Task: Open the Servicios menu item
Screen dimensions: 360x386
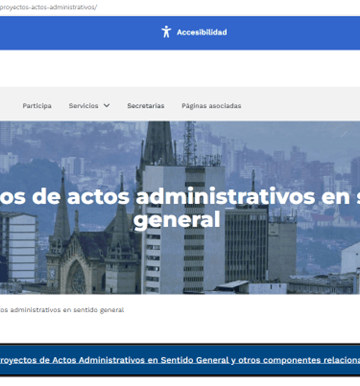Action: [x=83, y=106]
